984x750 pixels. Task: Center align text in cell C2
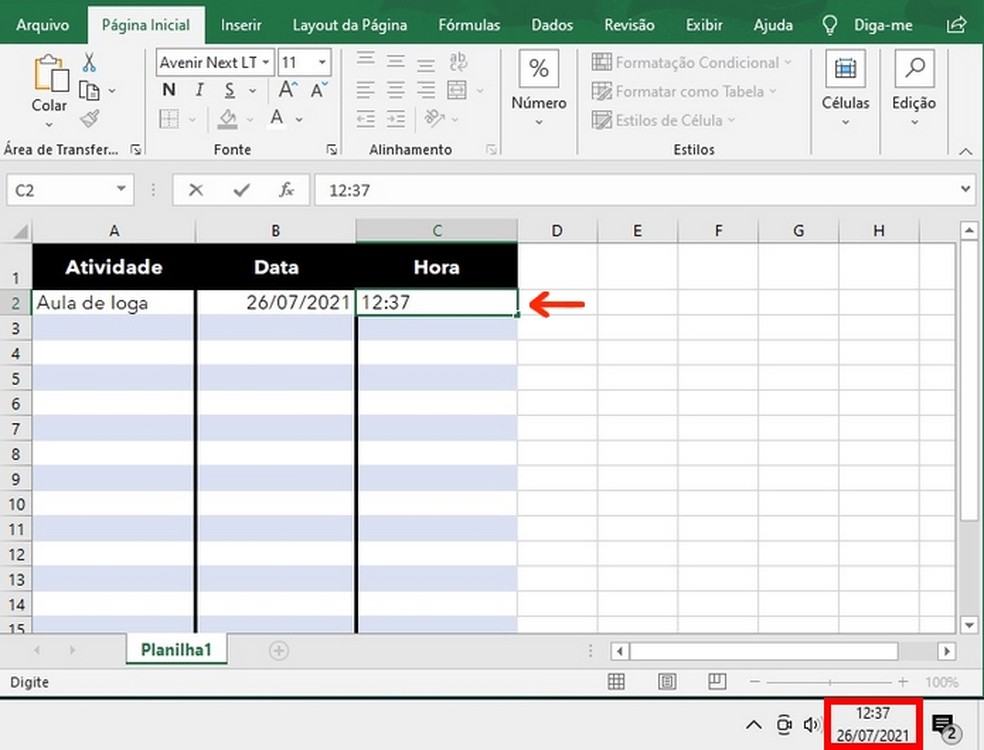point(395,89)
